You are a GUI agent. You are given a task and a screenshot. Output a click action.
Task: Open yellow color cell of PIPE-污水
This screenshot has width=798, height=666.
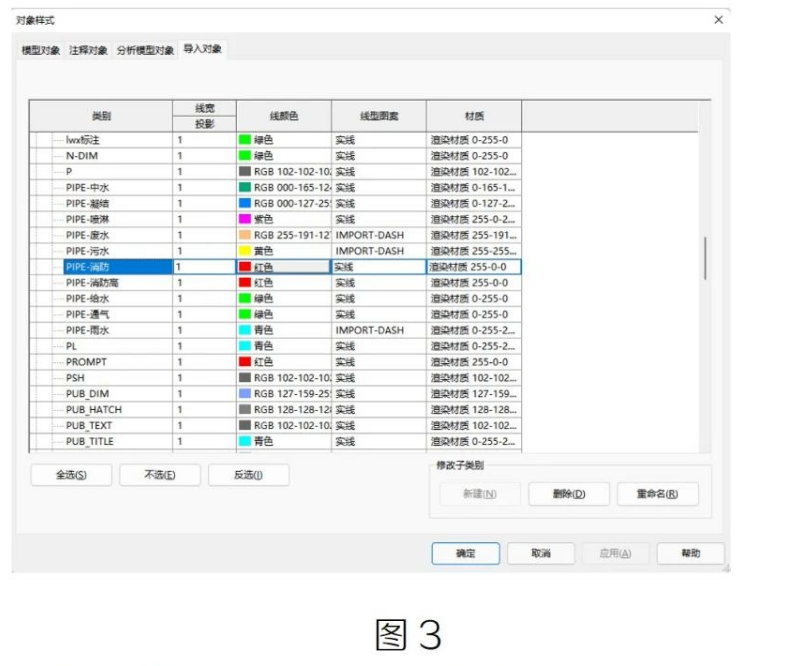(284, 251)
